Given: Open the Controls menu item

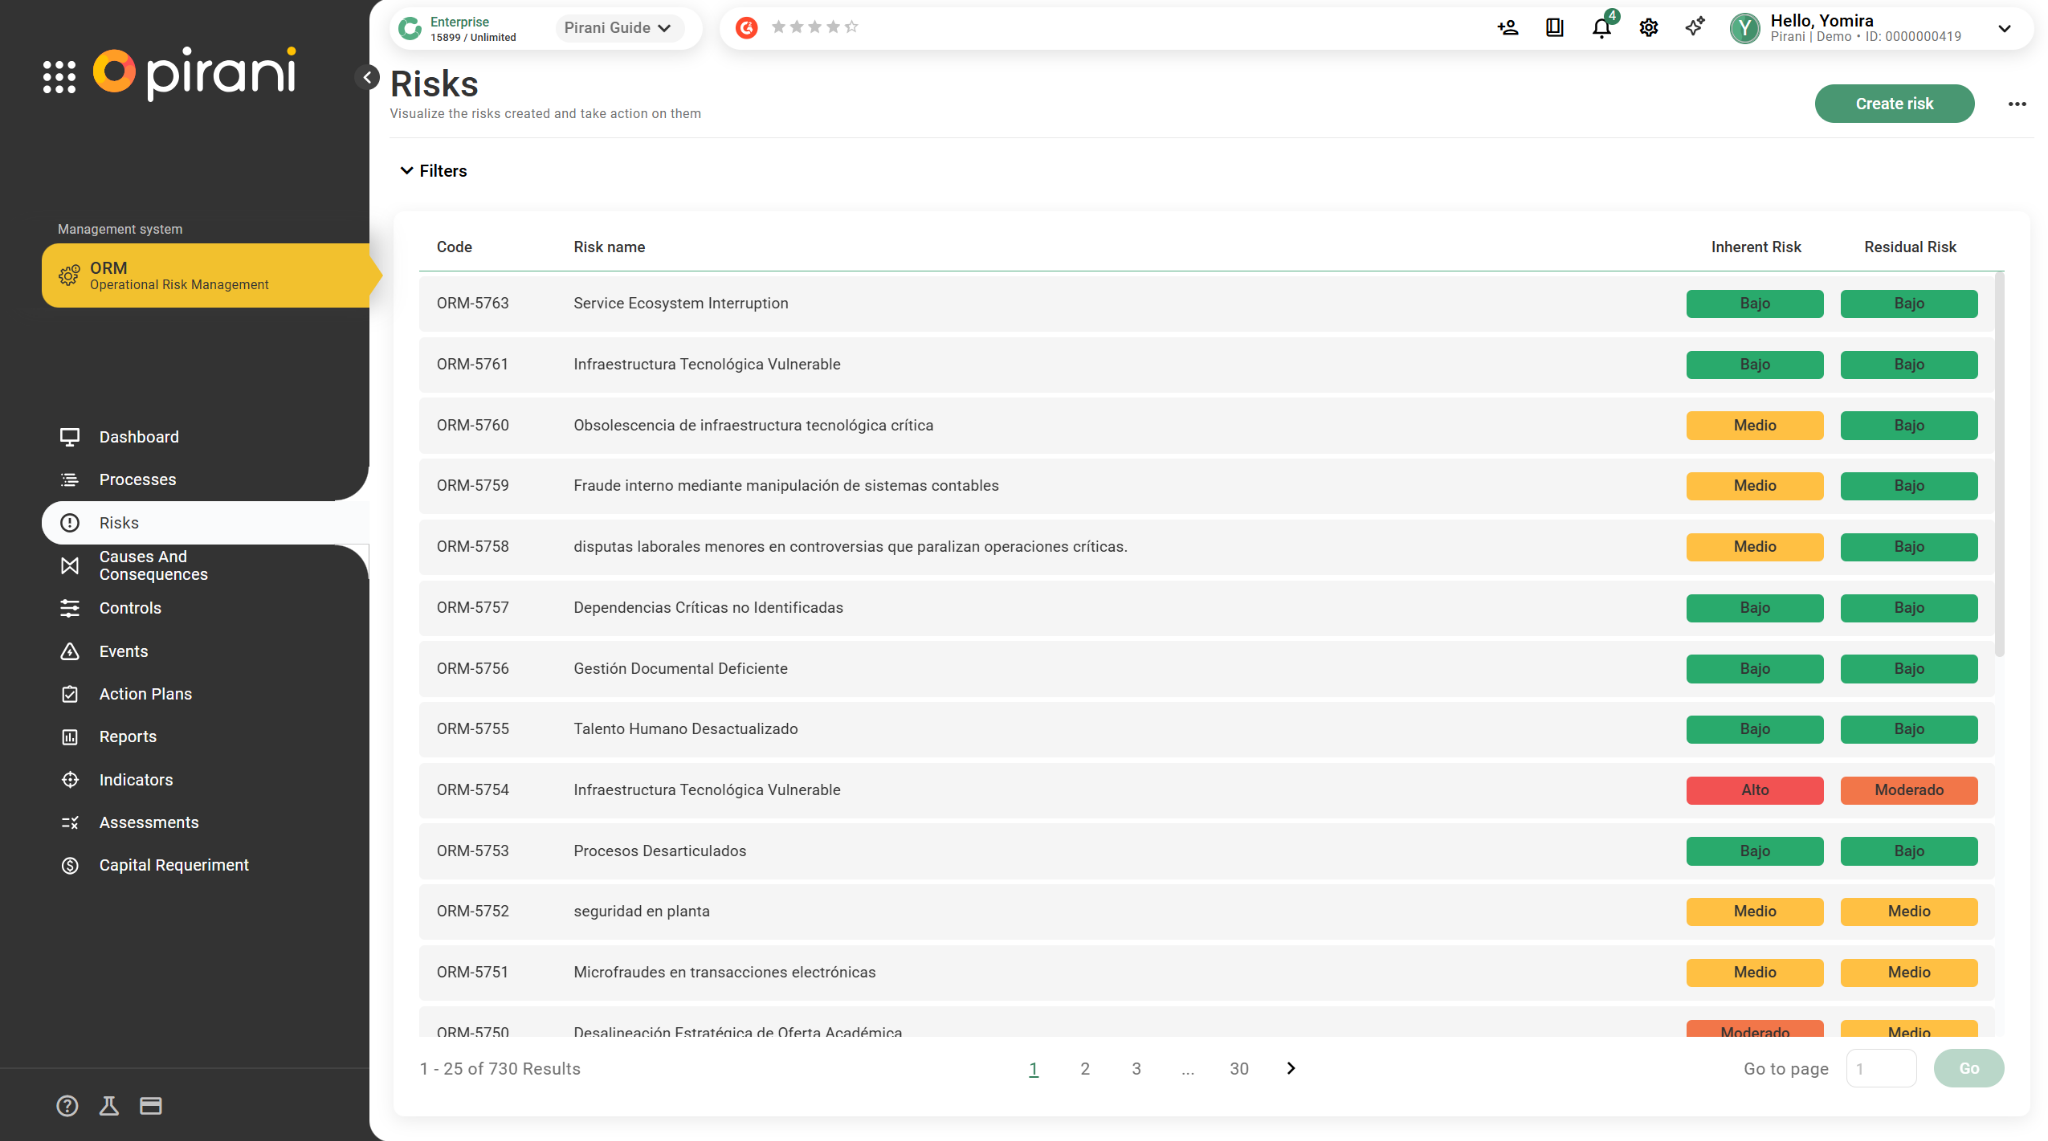Looking at the screenshot, I should click(130, 608).
